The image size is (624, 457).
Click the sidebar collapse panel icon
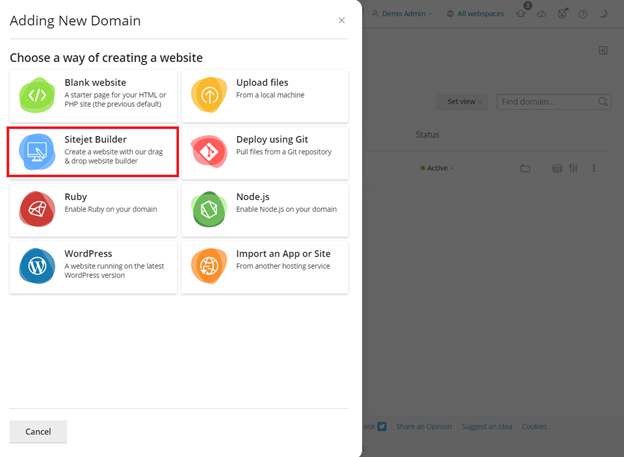pyautogui.click(x=603, y=50)
